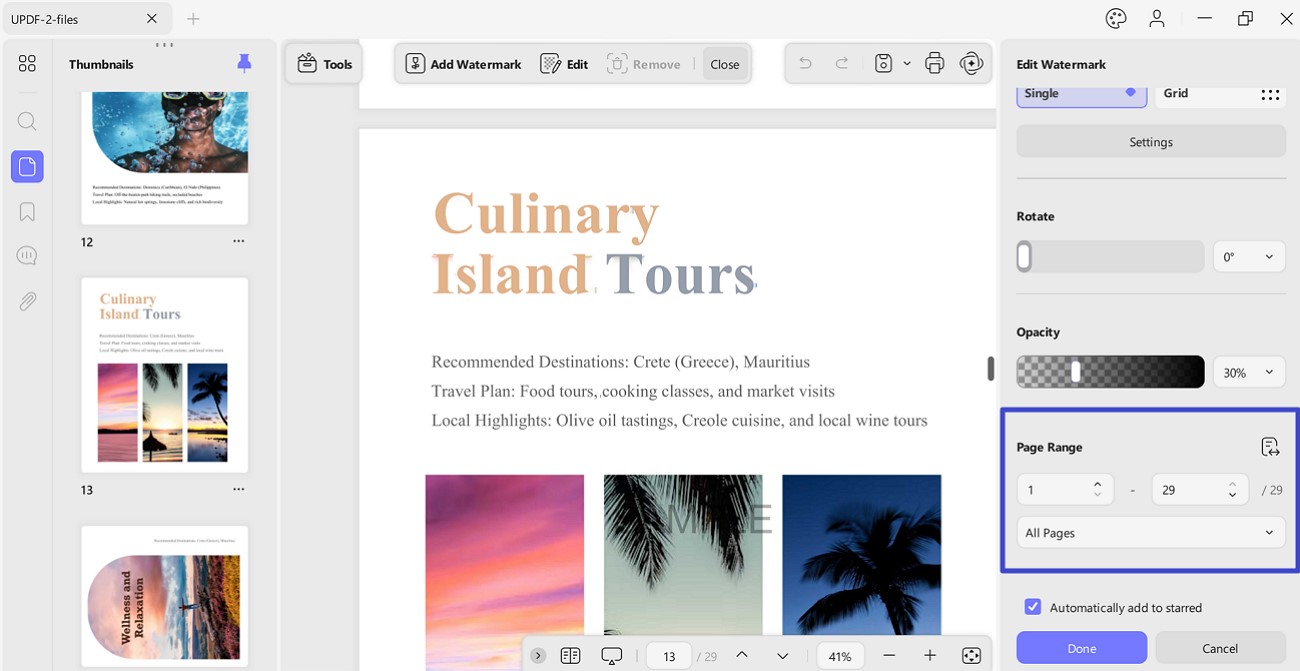Select the Single watermark layout option
The width and height of the screenshot is (1300, 671).
(1082, 94)
